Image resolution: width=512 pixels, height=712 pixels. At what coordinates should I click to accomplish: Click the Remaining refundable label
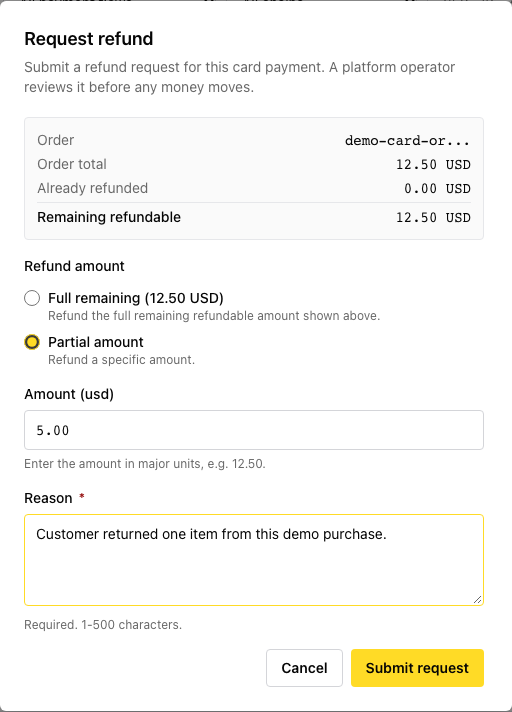[x=109, y=218]
